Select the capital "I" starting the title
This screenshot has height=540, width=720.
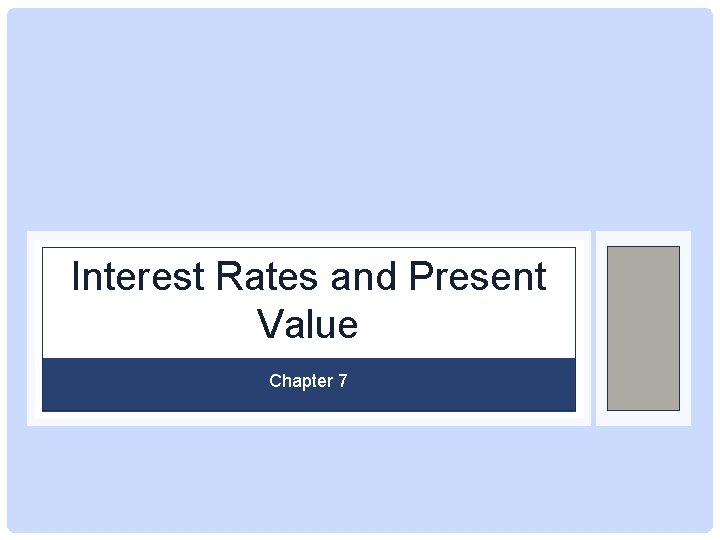click(76, 276)
